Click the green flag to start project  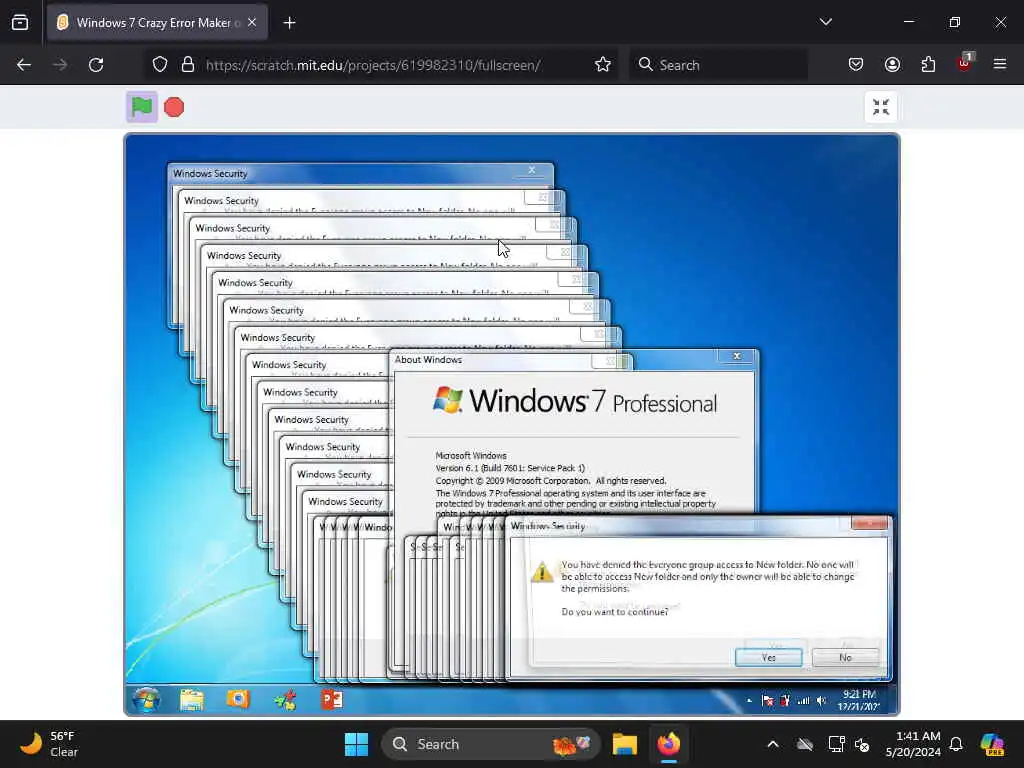pyautogui.click(x=142, y=106)
